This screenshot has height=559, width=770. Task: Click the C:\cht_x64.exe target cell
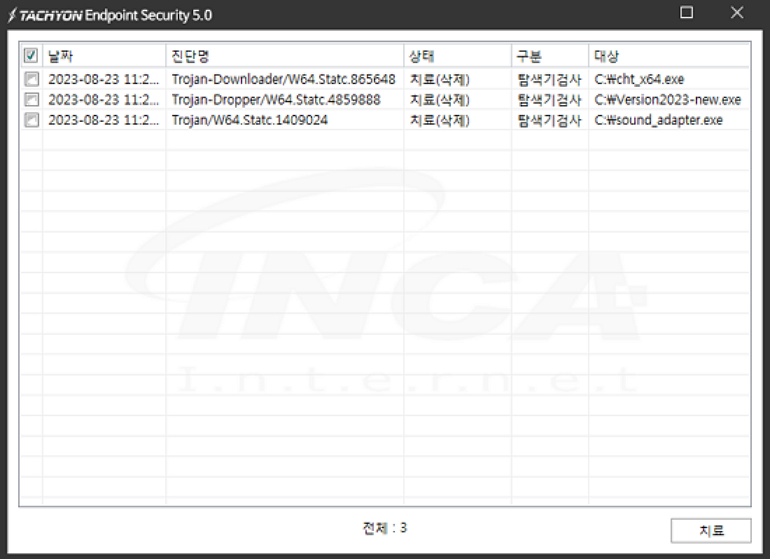point(639,79)
